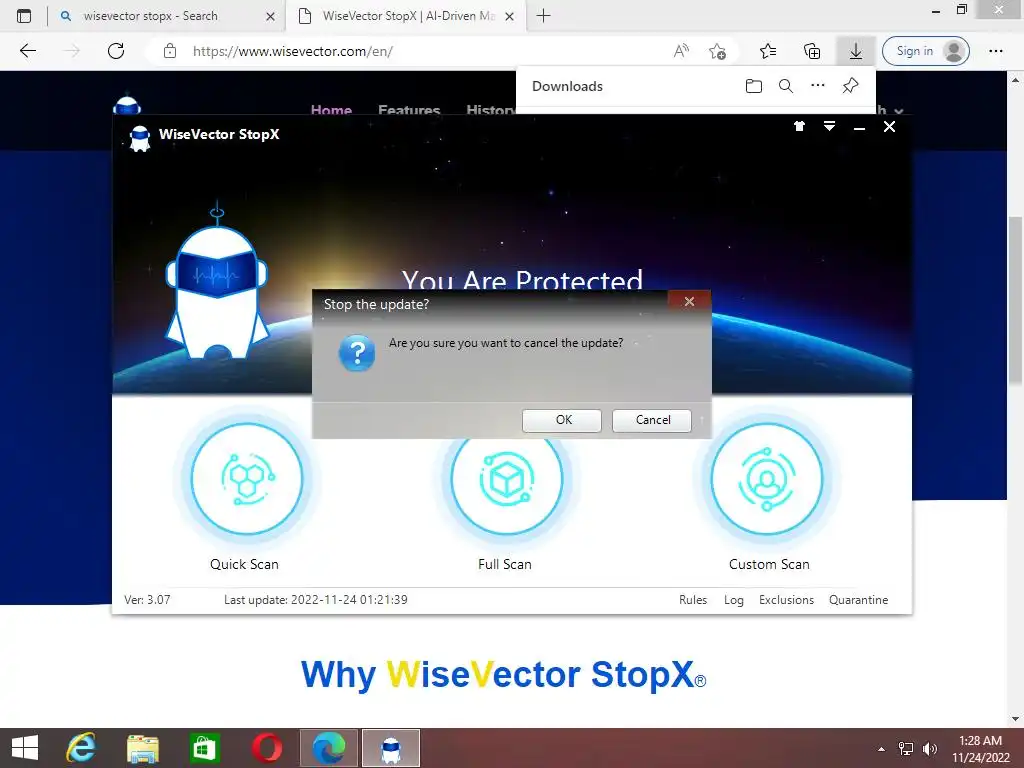Open Custom Scan
The image size is (1024, 768).
tap(767, 479)
